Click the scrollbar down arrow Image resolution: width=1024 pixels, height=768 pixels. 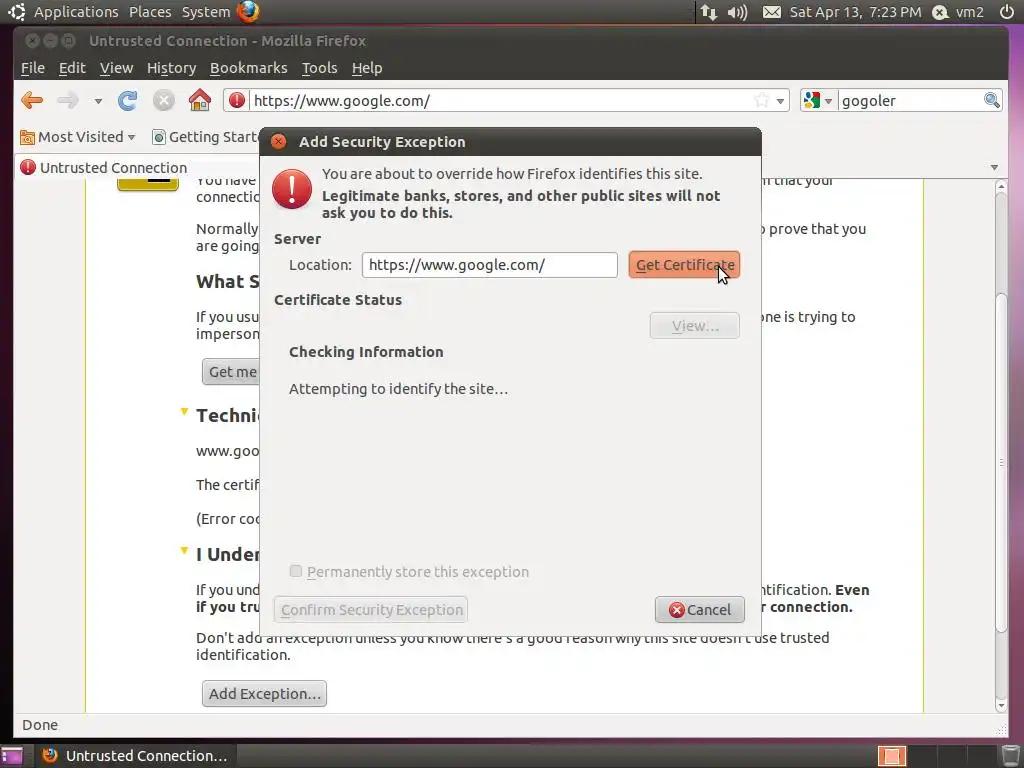[x=1001, y=706]
